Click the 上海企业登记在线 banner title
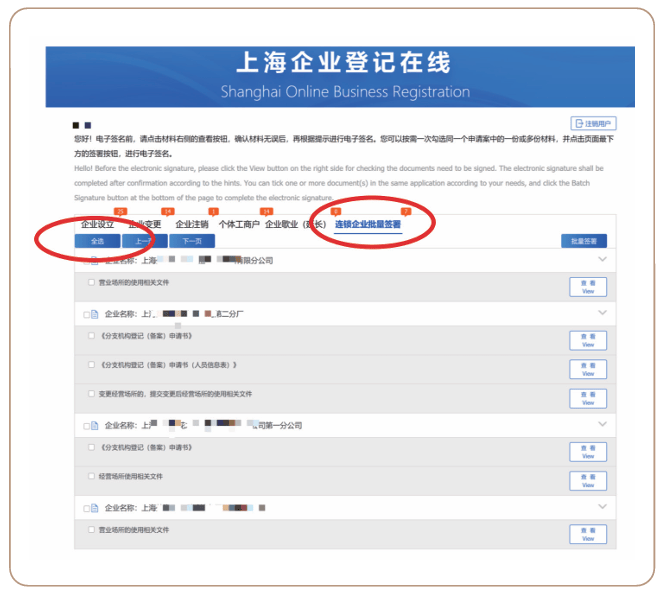 (343, 63)
